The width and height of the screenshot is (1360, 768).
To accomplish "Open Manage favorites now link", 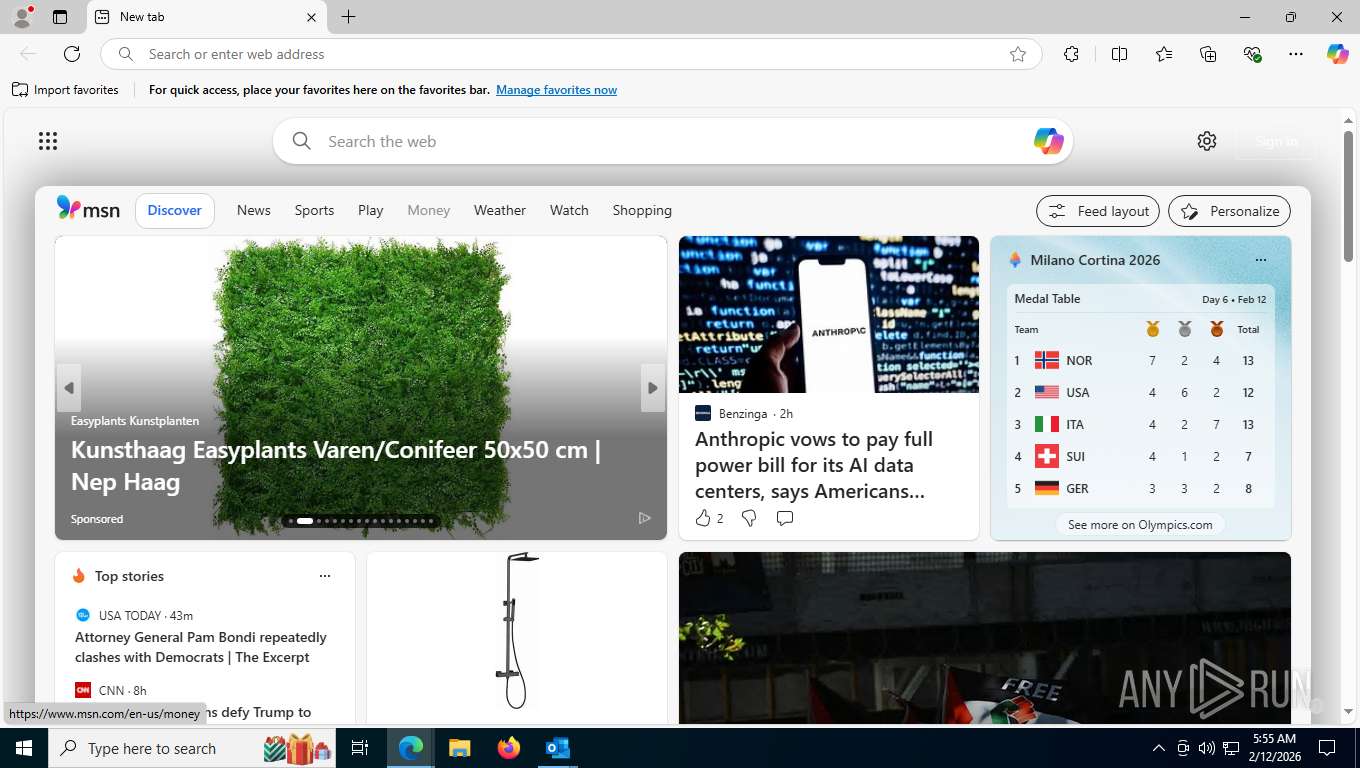I will (x=556, y=90).
